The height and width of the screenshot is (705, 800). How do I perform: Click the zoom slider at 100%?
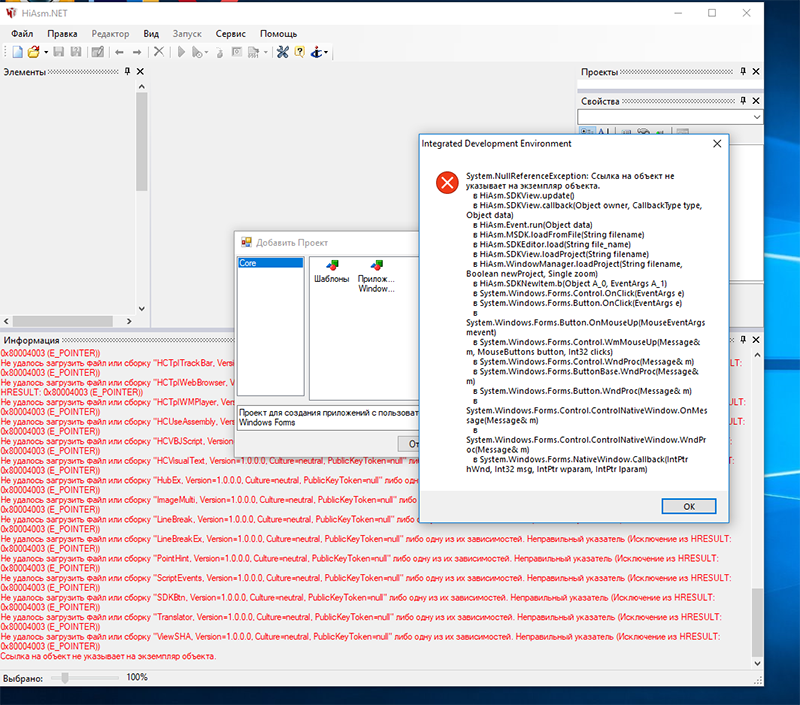click(x=66, y=677)
